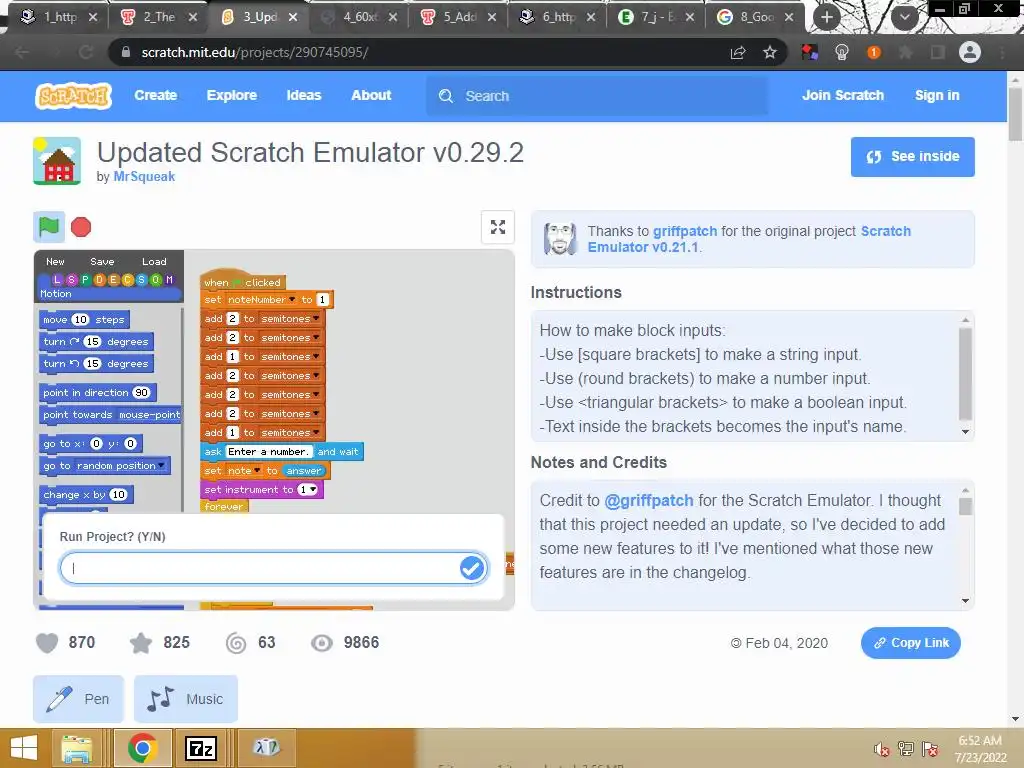Screen dimensions: 1024x768
Task: Switch to tab 5_Add
Action: 459,17
